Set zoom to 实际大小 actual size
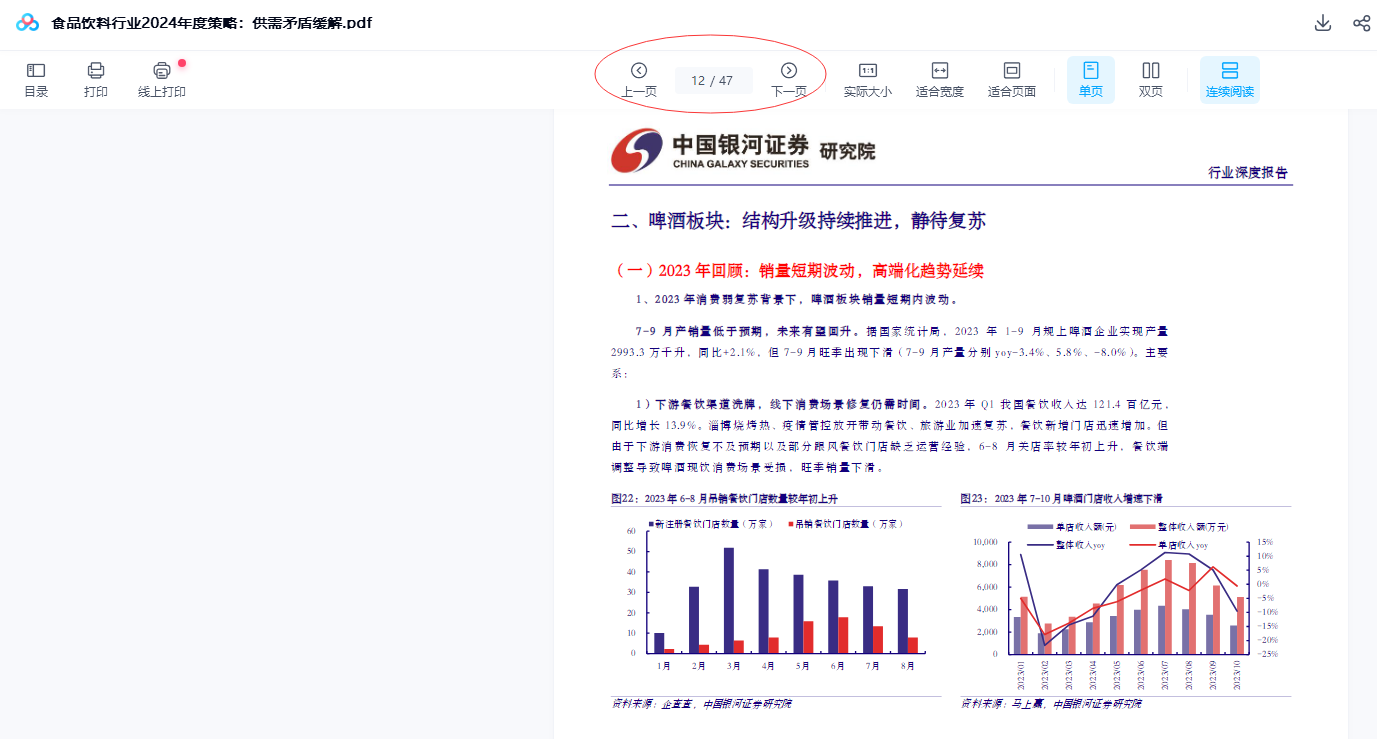 [x=867, y=80]
